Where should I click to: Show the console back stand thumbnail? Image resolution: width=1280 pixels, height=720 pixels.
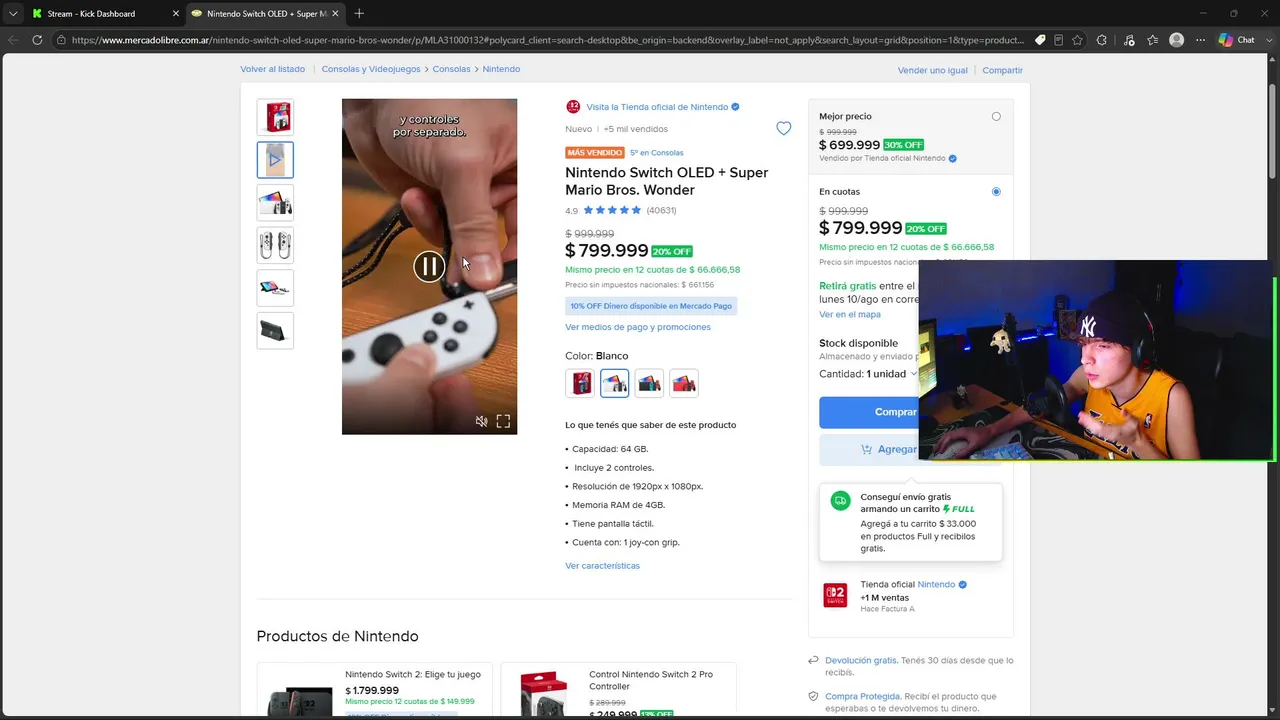pyautogui.click(x=275, y=330)
